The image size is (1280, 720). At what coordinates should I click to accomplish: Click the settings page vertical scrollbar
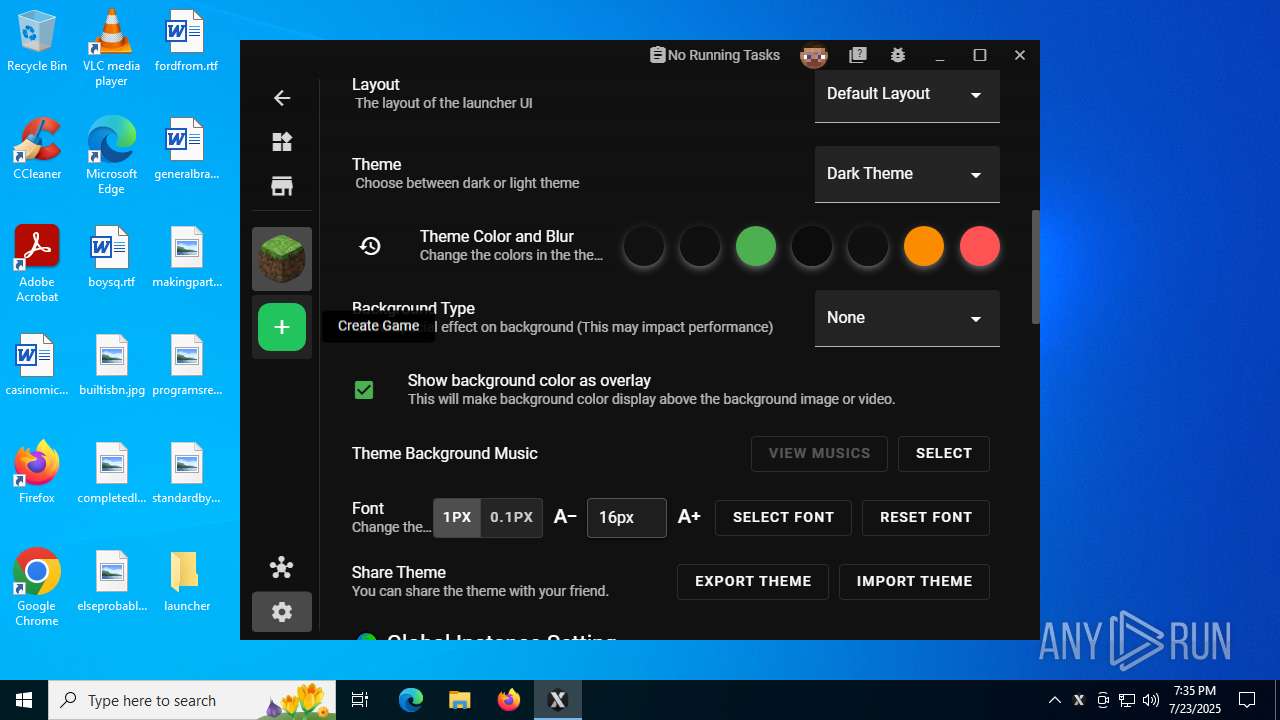1035,267
